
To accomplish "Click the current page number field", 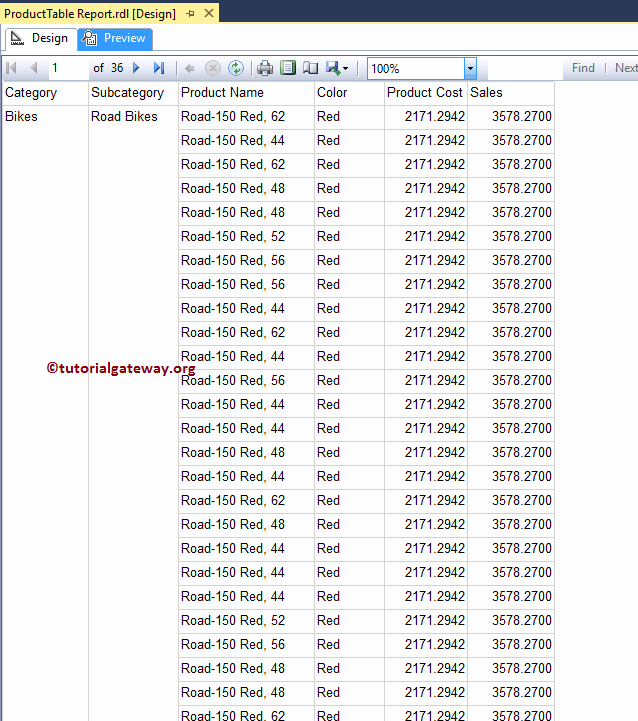I will click(69, 68).
